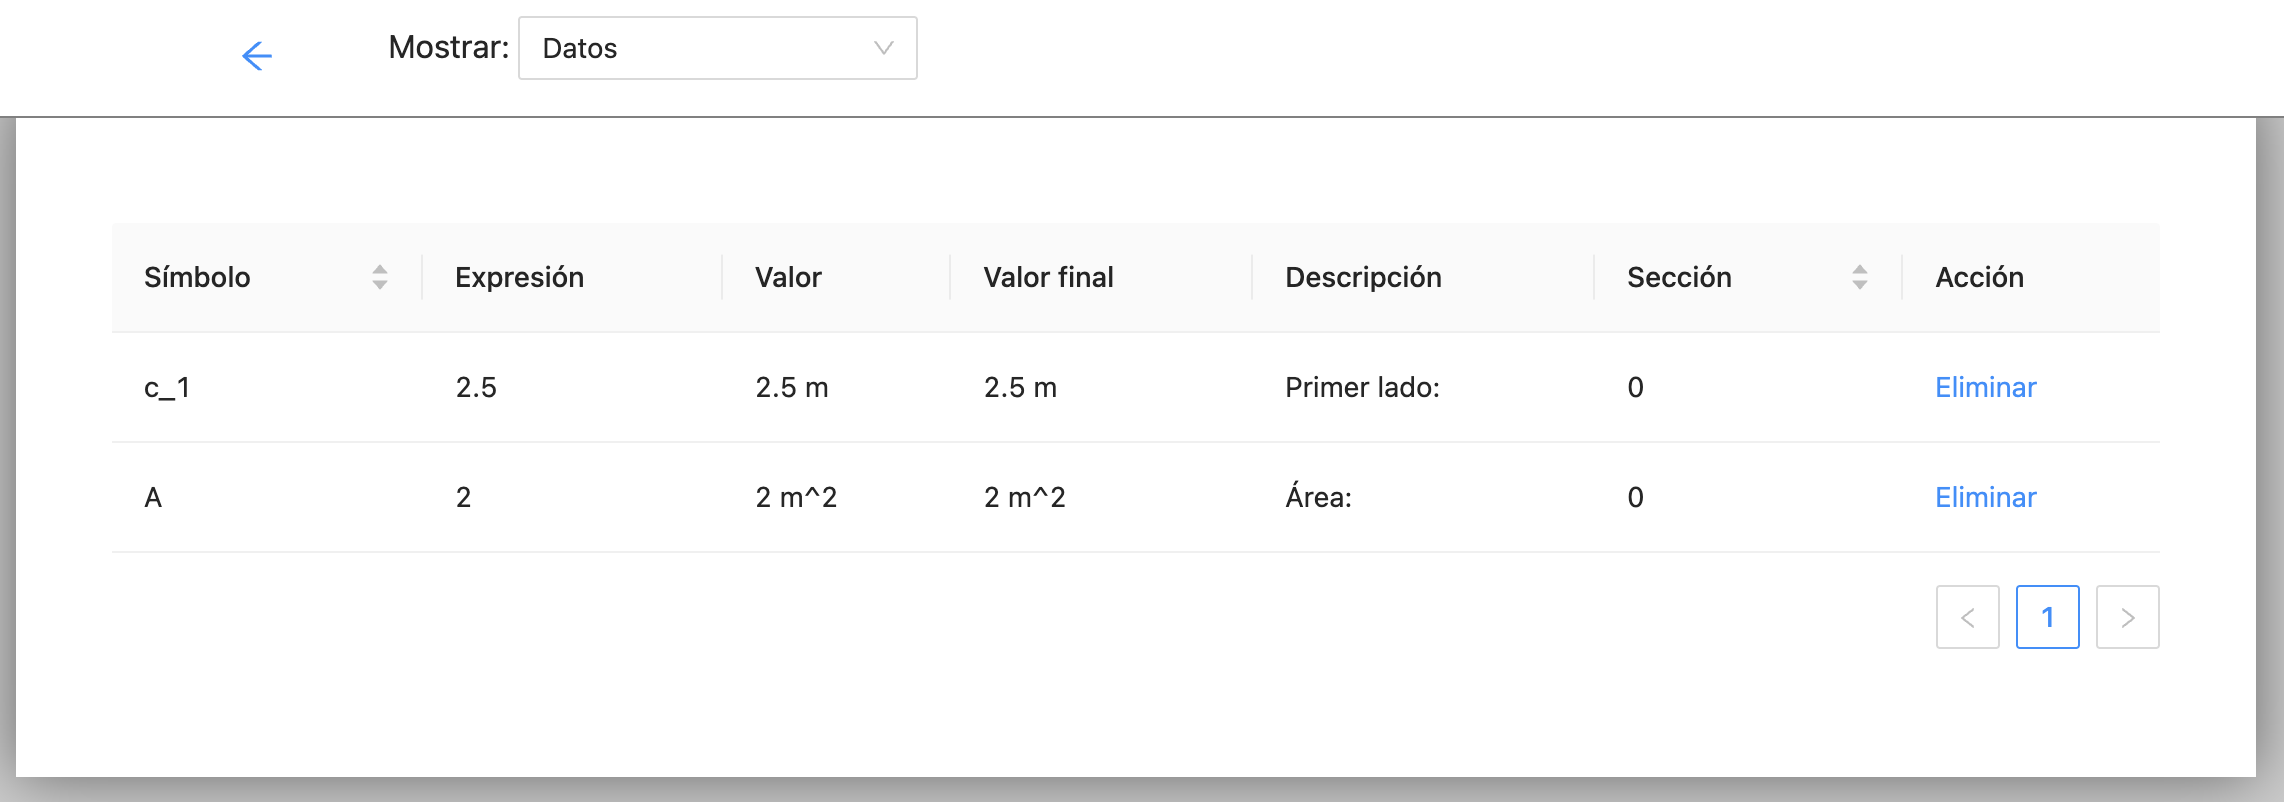Click the Valor column header

point(836,277)
